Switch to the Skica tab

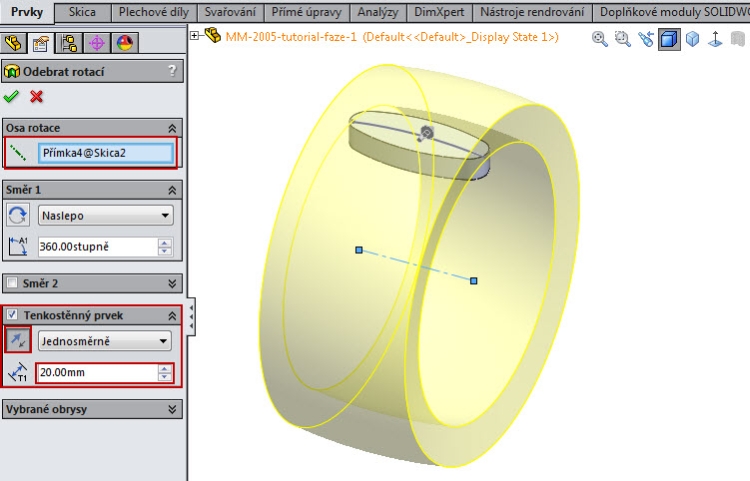pyautogui.click(x=82, y=12)
